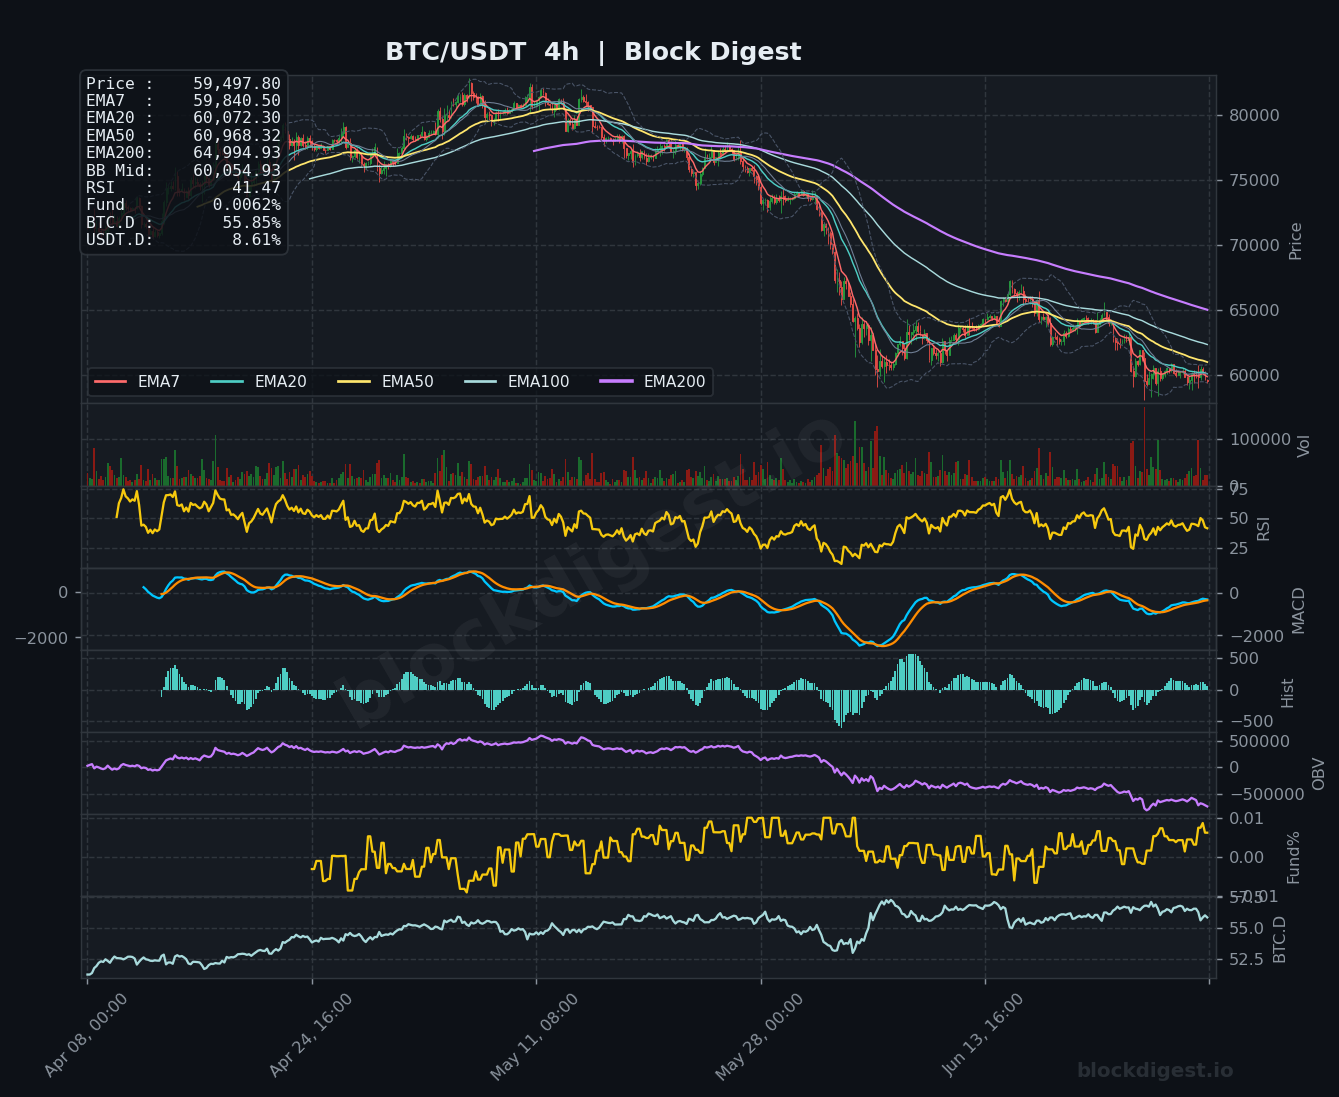The height and width of the screenshot is (1097, 1339).
Task: Click the Vol panel axis title
Action: pyautogui.click(x=1304, y=446)
